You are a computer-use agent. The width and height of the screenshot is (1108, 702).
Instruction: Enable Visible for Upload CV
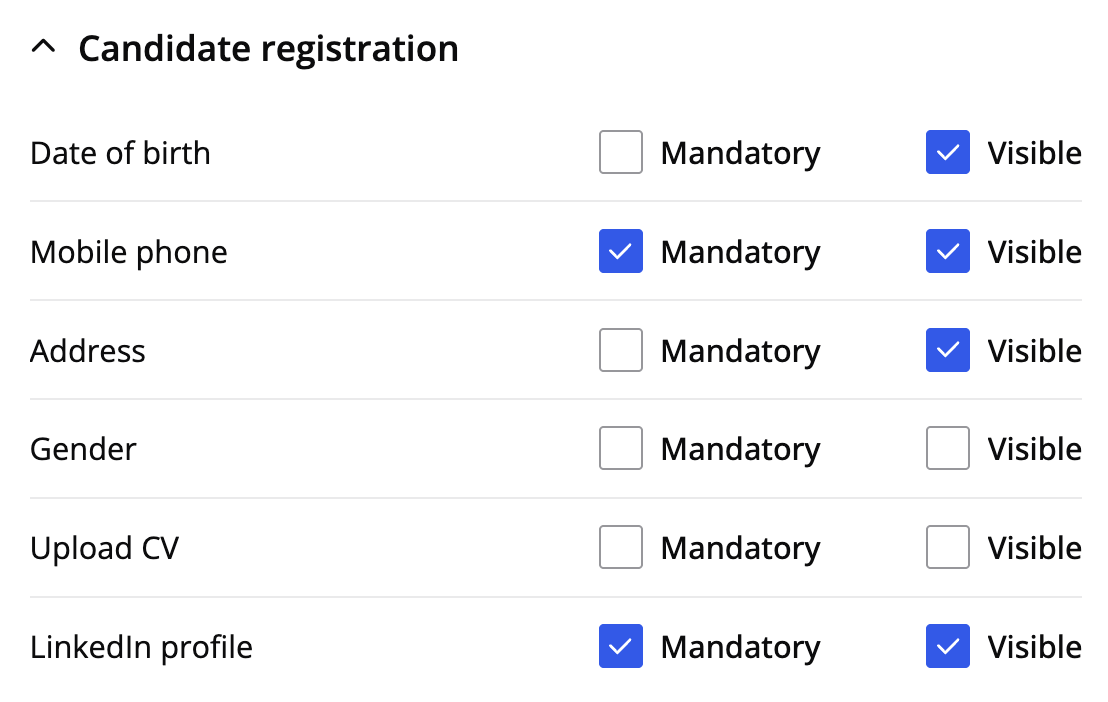tap(947, 548)
